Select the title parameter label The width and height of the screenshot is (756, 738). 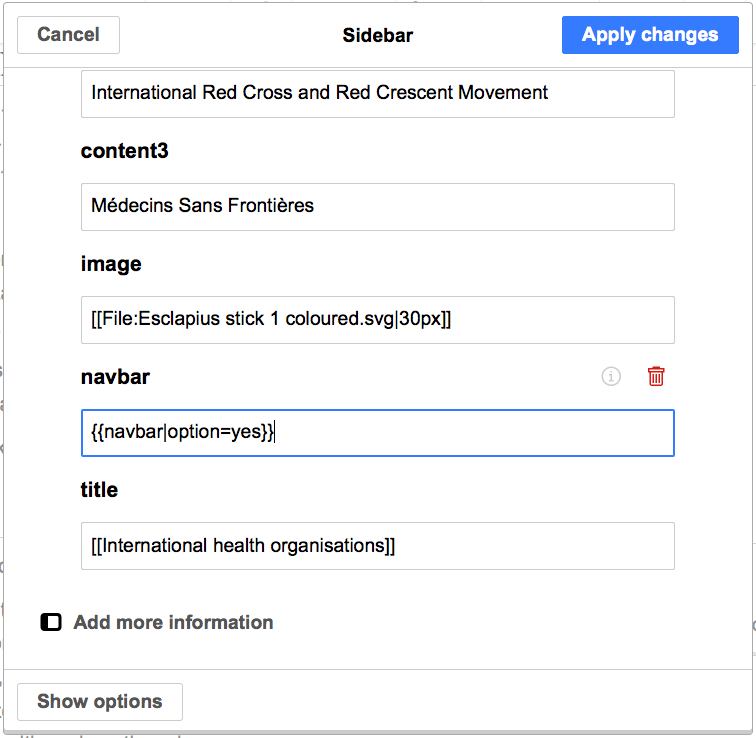click(99, 490)
